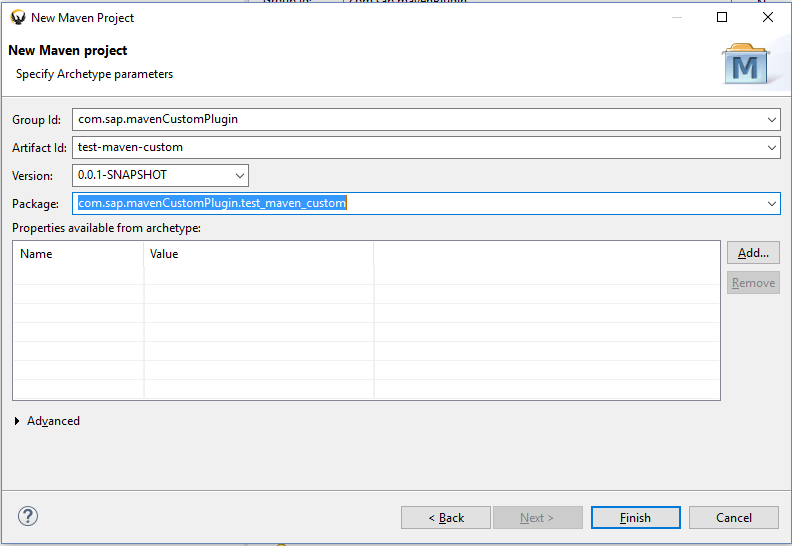Click the 'Artifact Id:' label
The image size is (792, 546).
tap(39, 148)
